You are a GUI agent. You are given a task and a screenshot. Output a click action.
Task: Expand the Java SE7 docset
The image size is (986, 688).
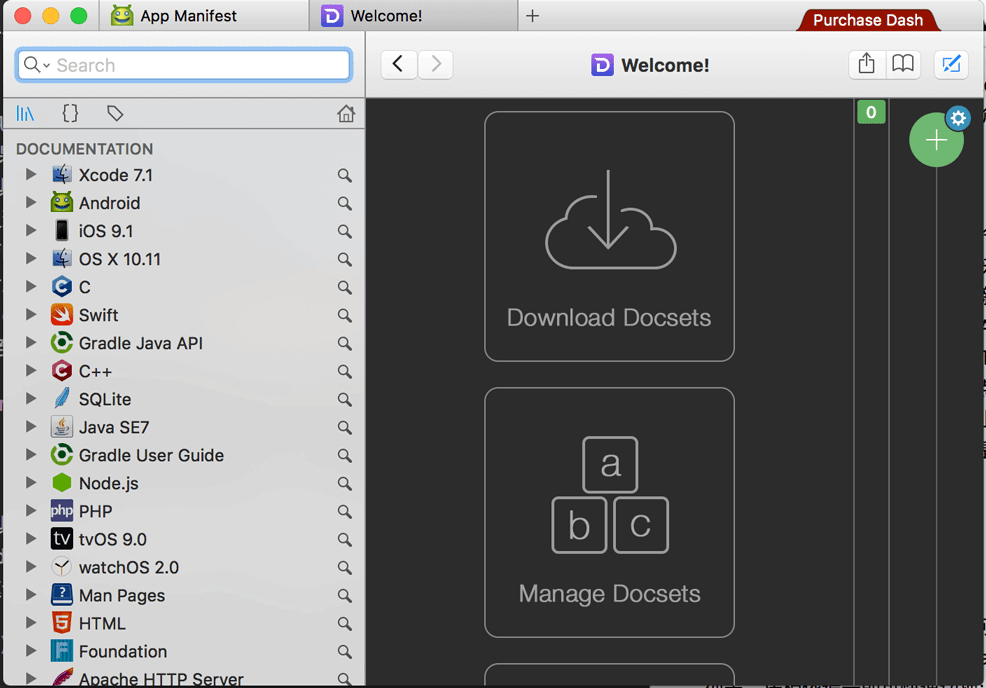31,427
